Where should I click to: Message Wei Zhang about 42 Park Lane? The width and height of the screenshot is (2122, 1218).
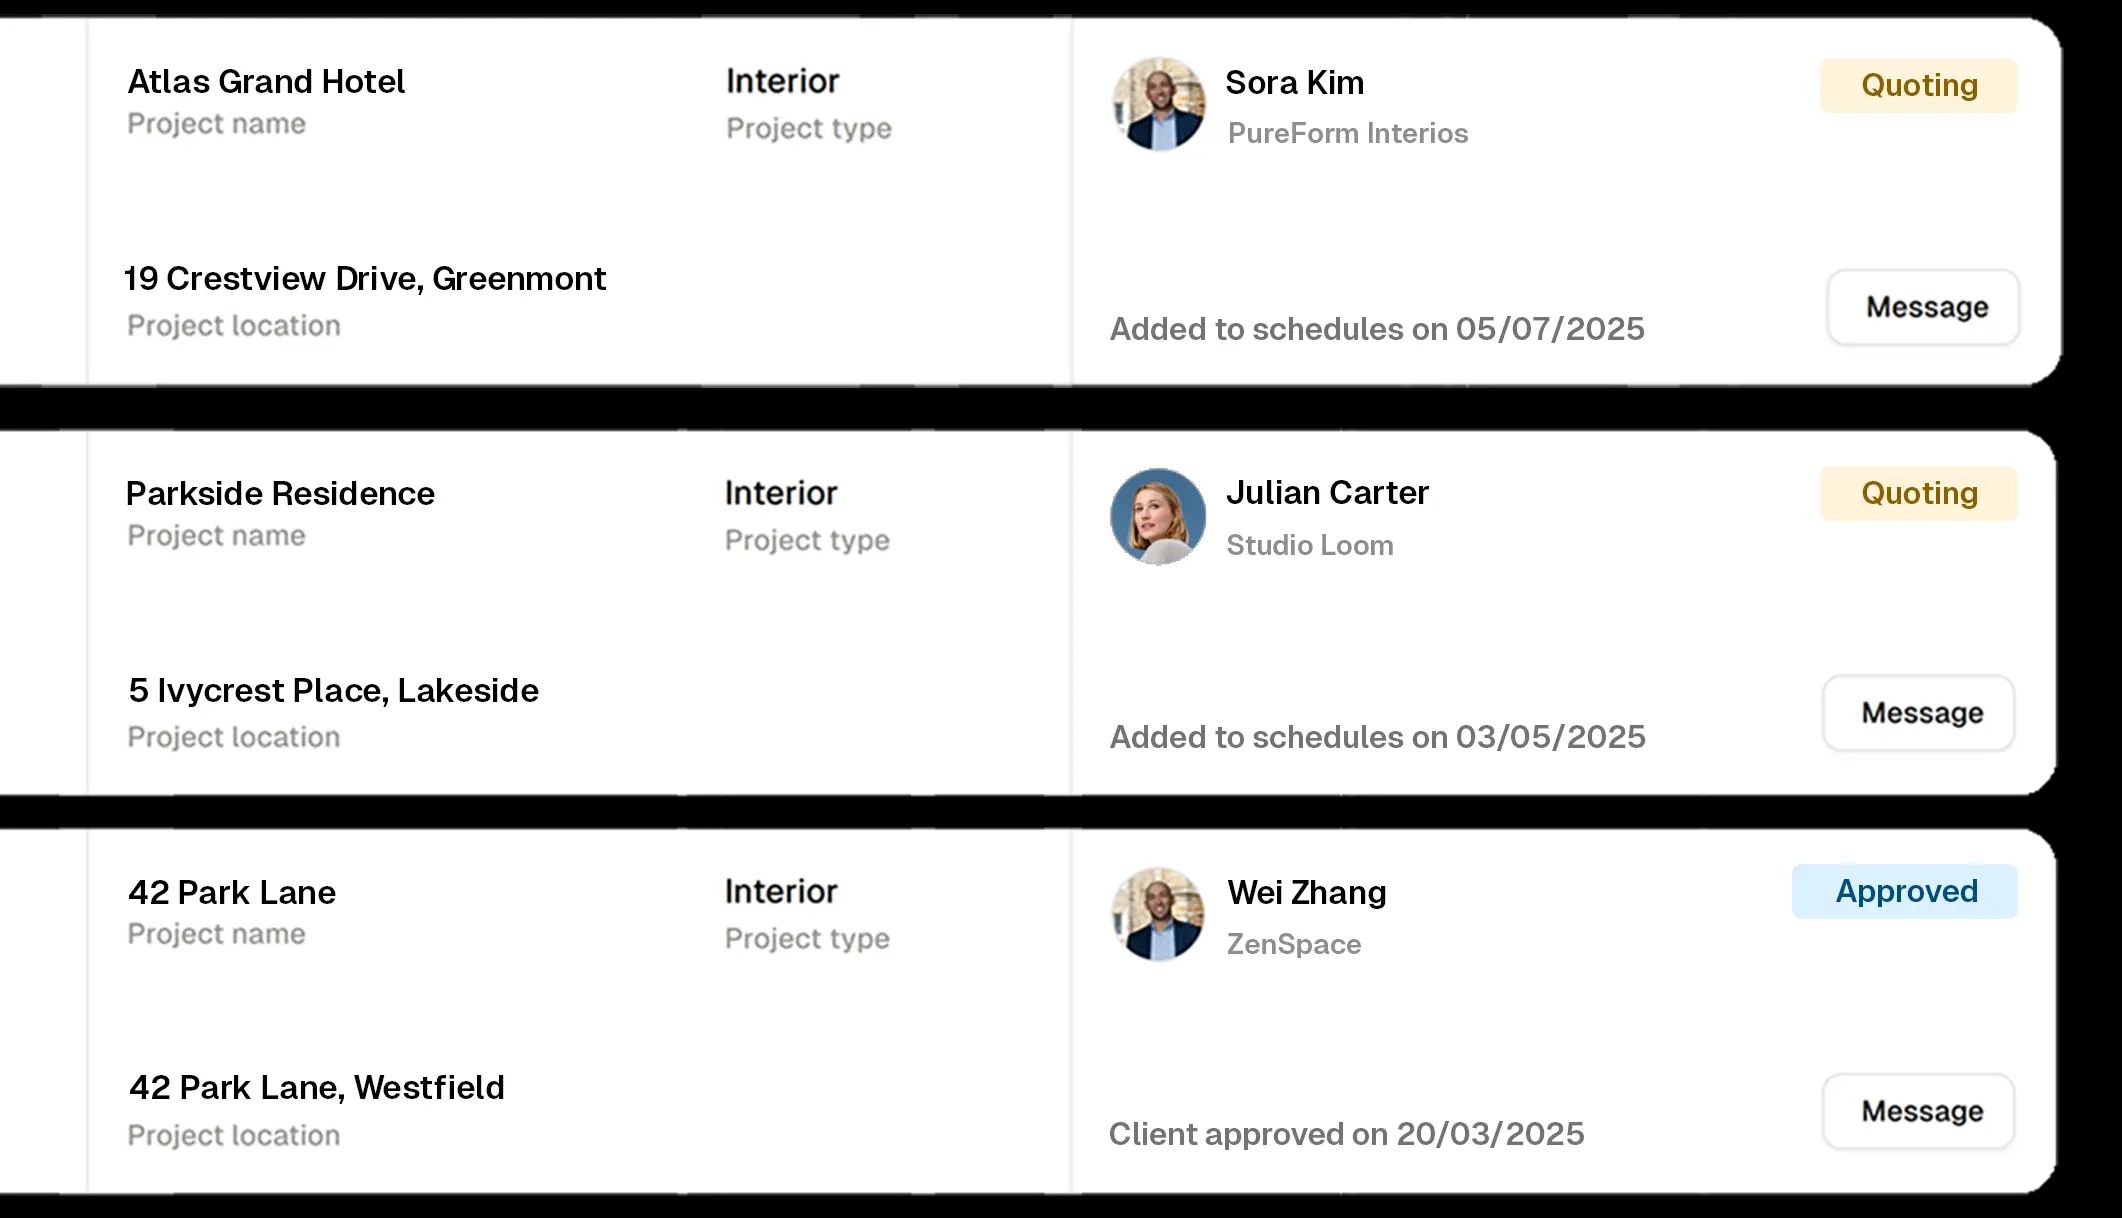click(x=1919, y=1111)
